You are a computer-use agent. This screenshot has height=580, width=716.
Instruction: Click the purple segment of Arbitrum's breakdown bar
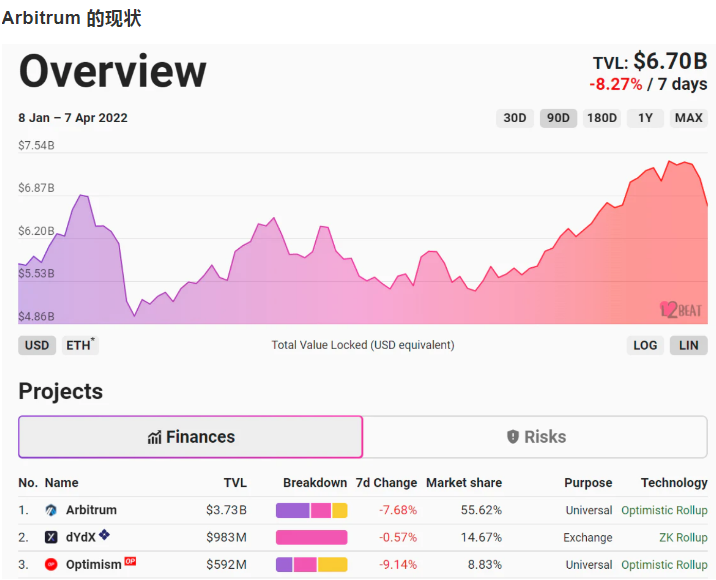click(293, 510)
